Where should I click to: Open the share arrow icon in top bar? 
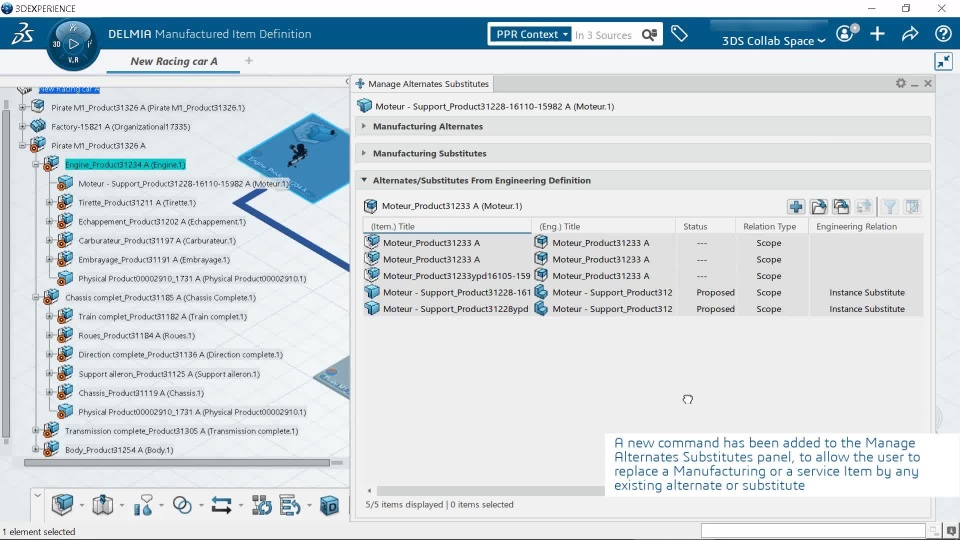click(x=910, y=34)
